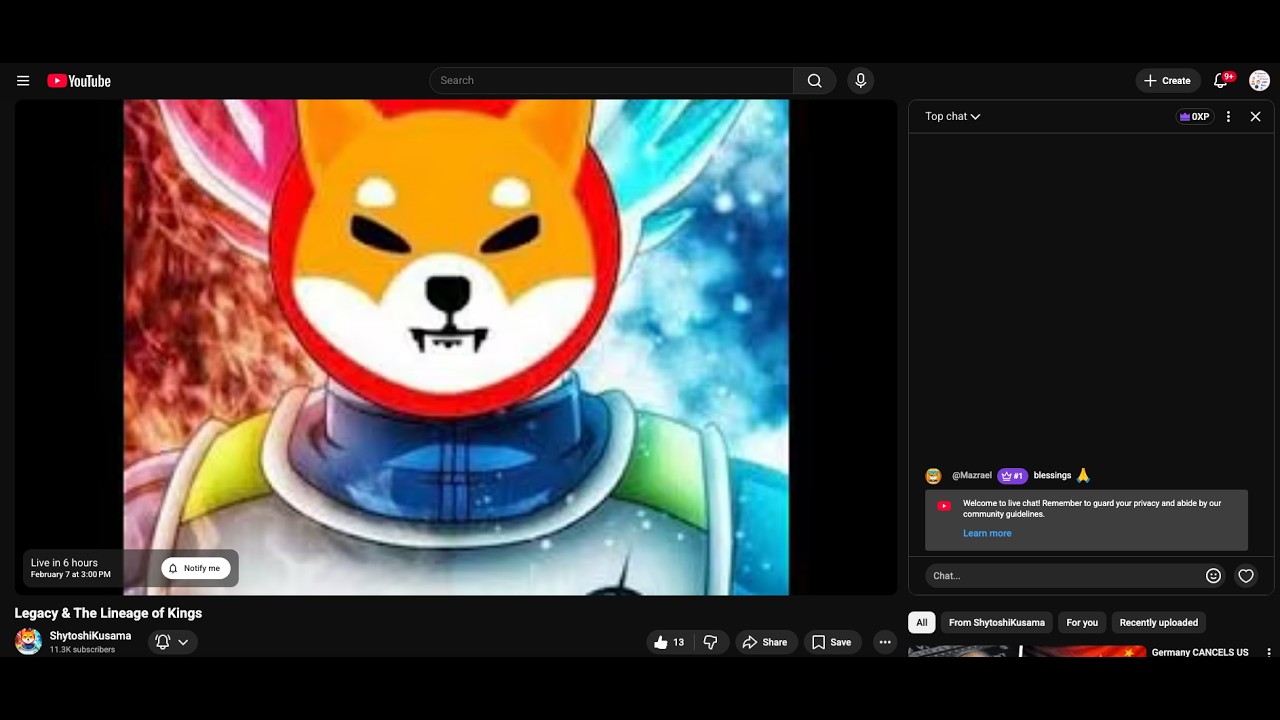Click the video title Legacy & The Lineage of Kings
1280x720 pixels.
(x=108, y=613)
